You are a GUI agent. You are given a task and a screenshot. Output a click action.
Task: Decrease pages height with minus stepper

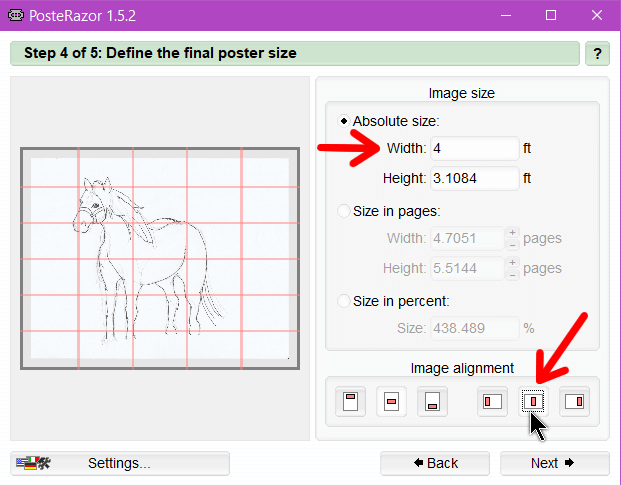coord(512,275)
